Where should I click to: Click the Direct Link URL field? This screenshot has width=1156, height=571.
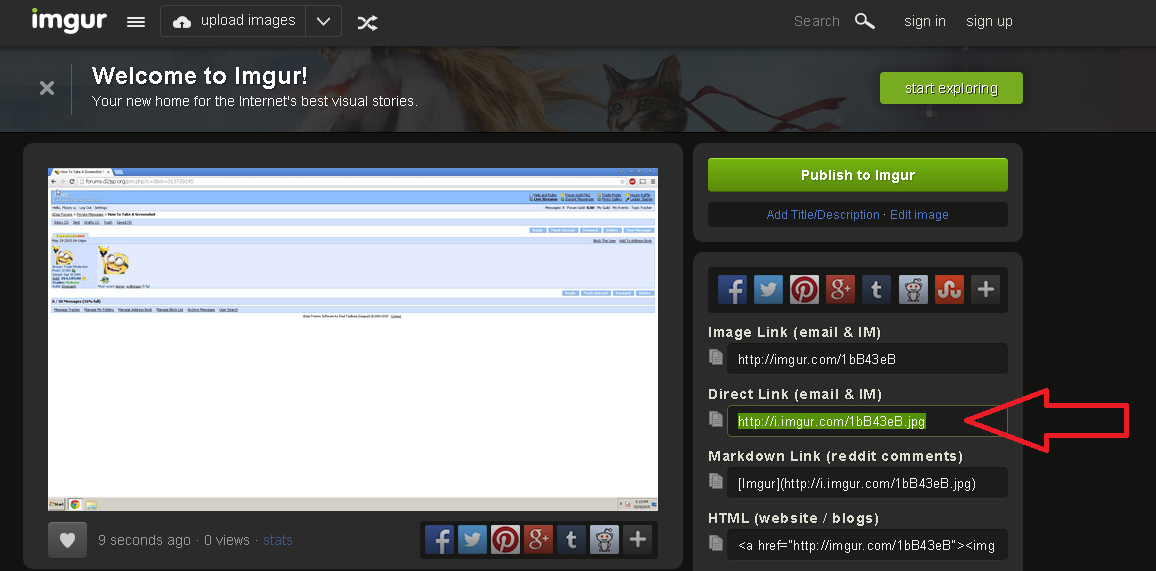(867, 421)
